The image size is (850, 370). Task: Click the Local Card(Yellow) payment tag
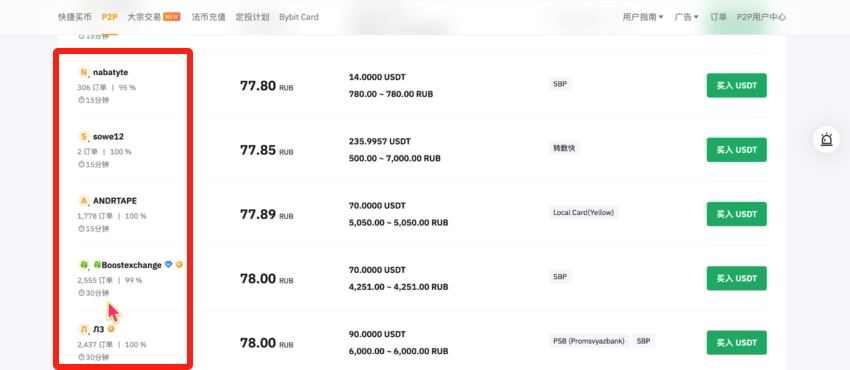click(x=583, y=212)
